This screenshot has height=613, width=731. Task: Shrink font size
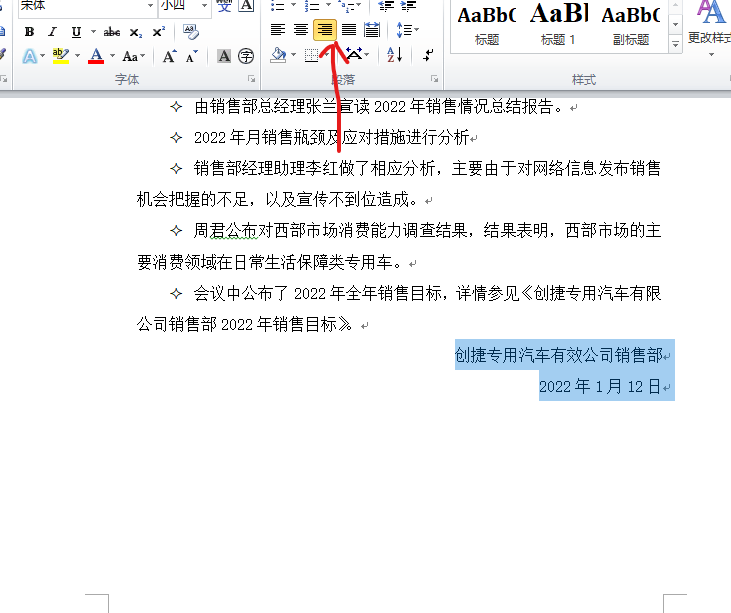(x=191, y=56)
